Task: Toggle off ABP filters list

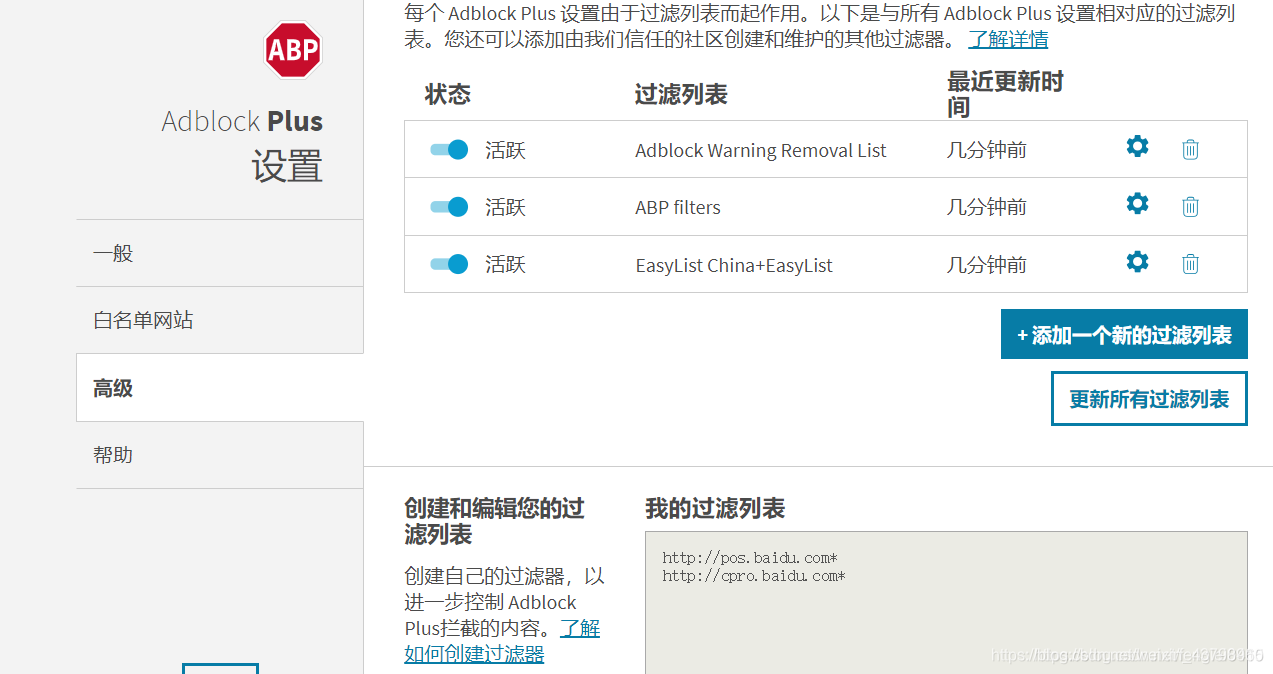Action: (x=449, y=207)
